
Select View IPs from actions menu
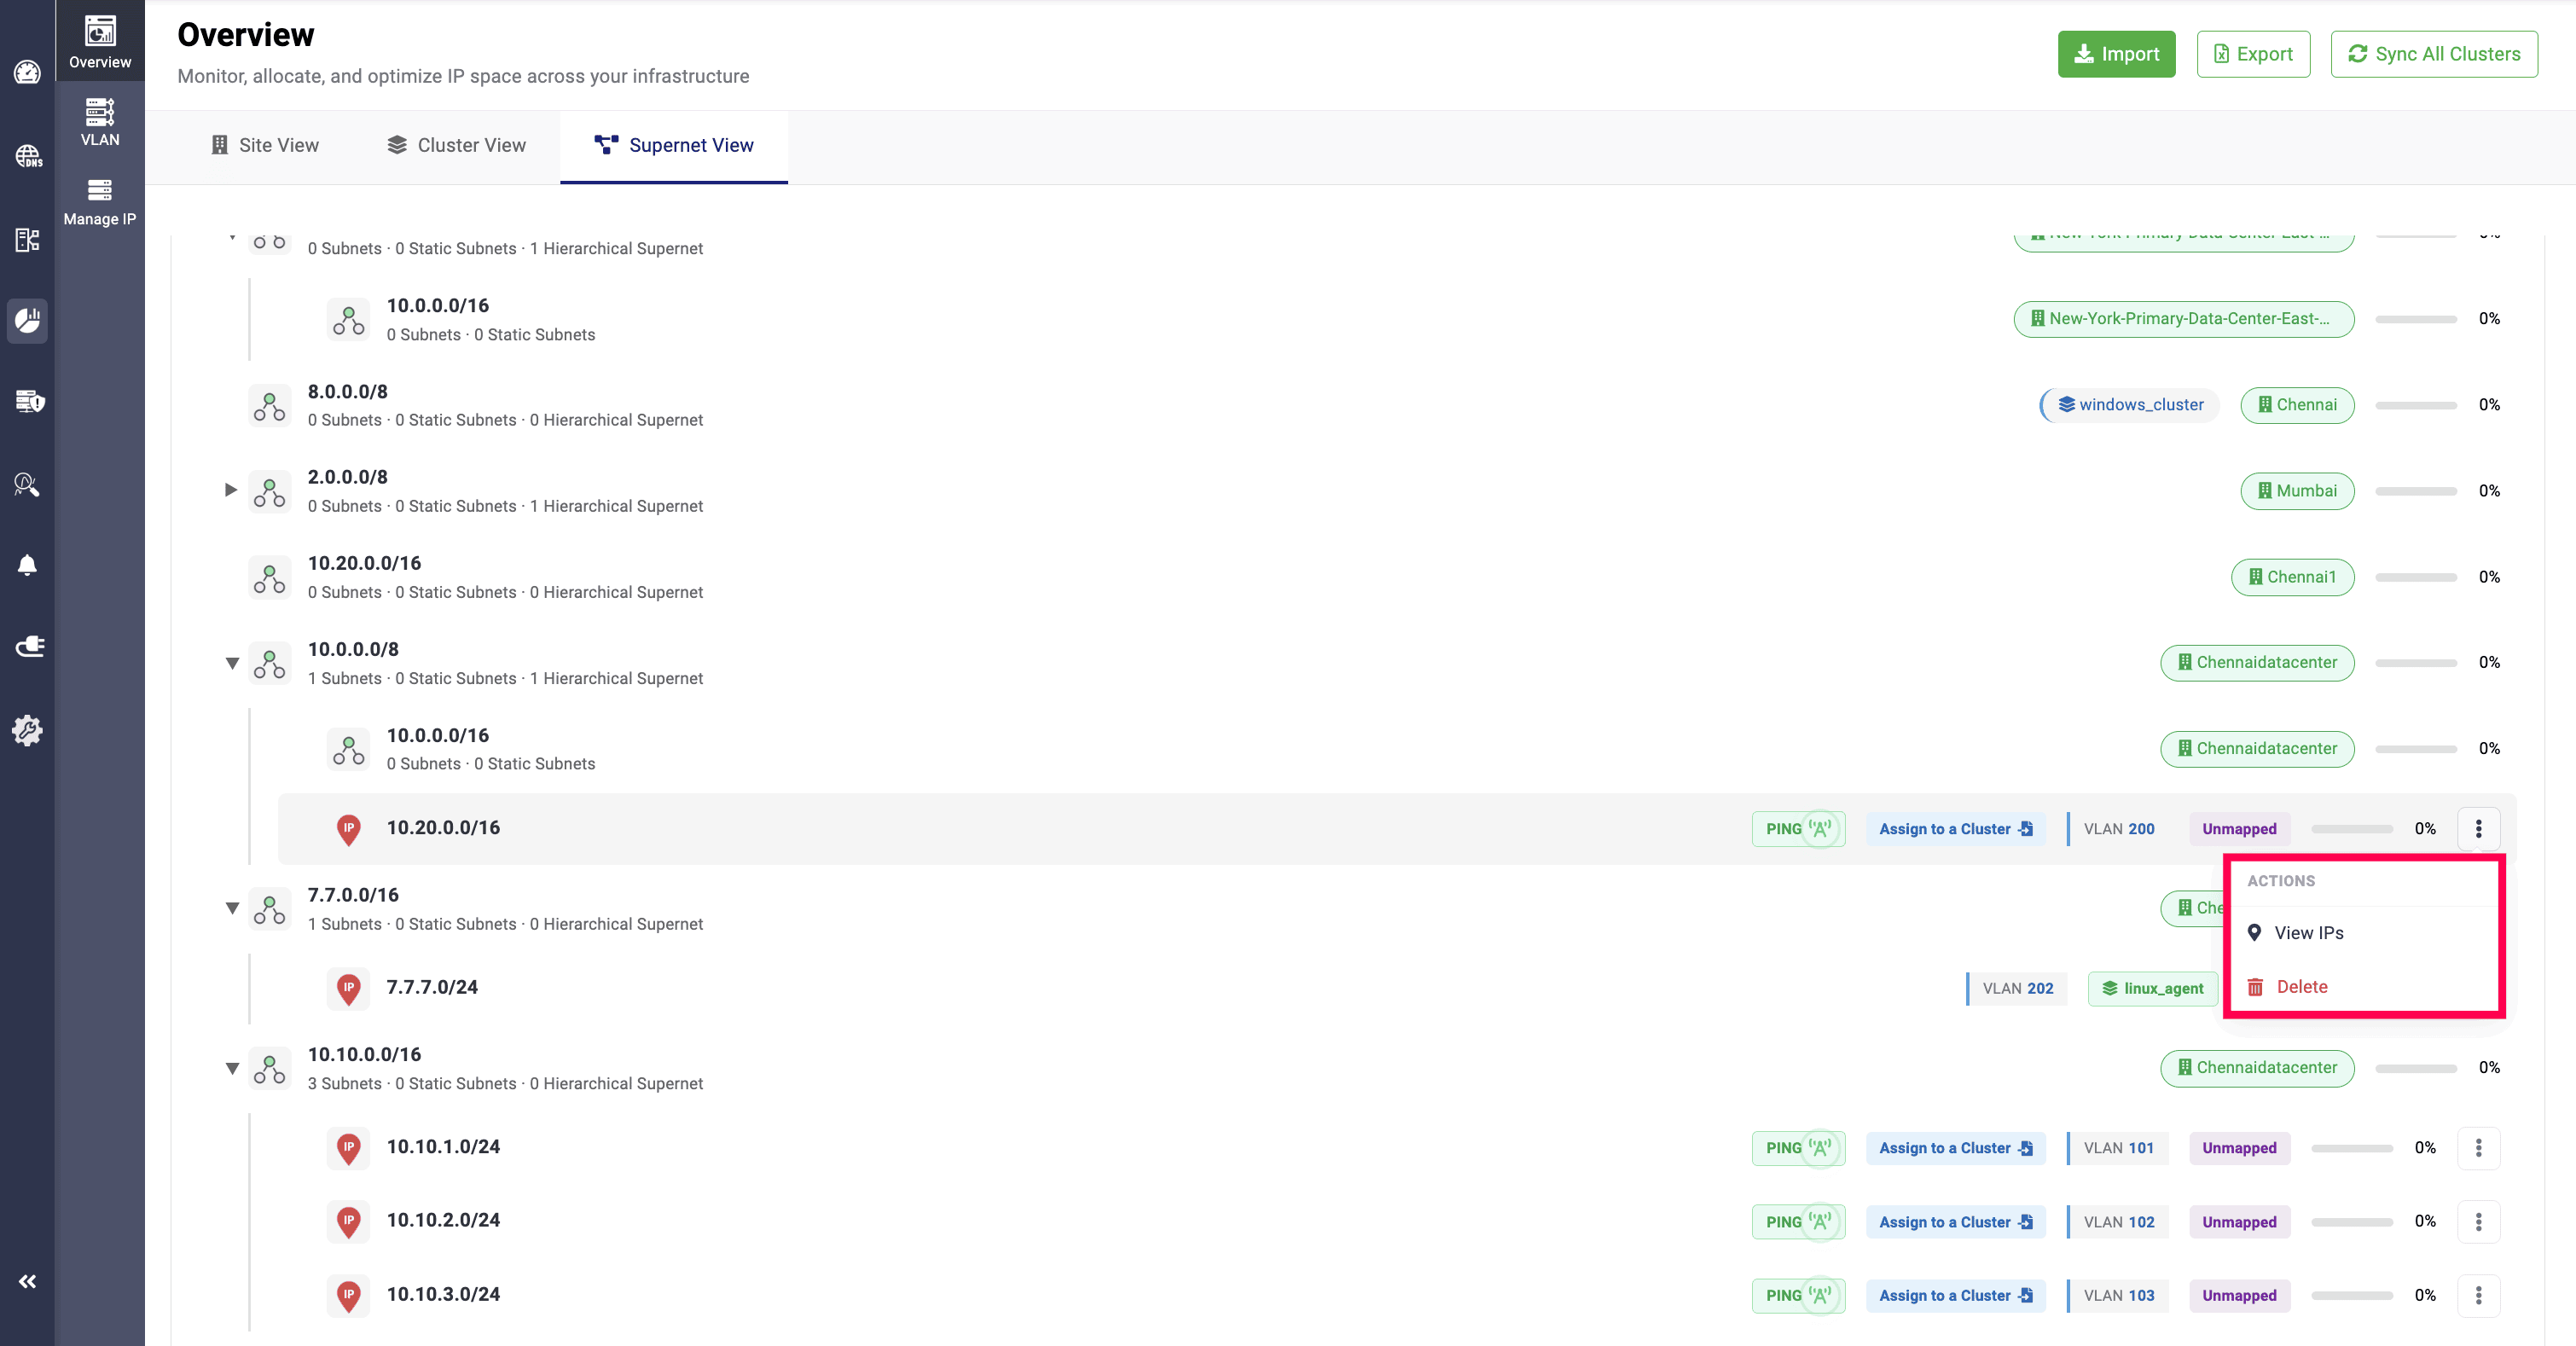(2308, 933)
